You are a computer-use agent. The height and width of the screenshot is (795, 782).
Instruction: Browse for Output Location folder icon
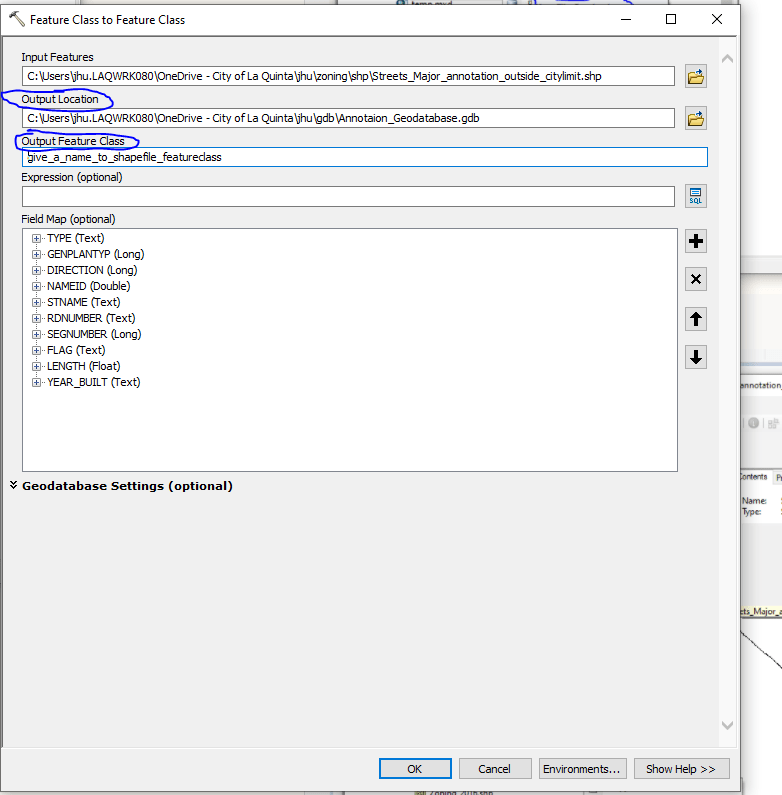point(696,119)
